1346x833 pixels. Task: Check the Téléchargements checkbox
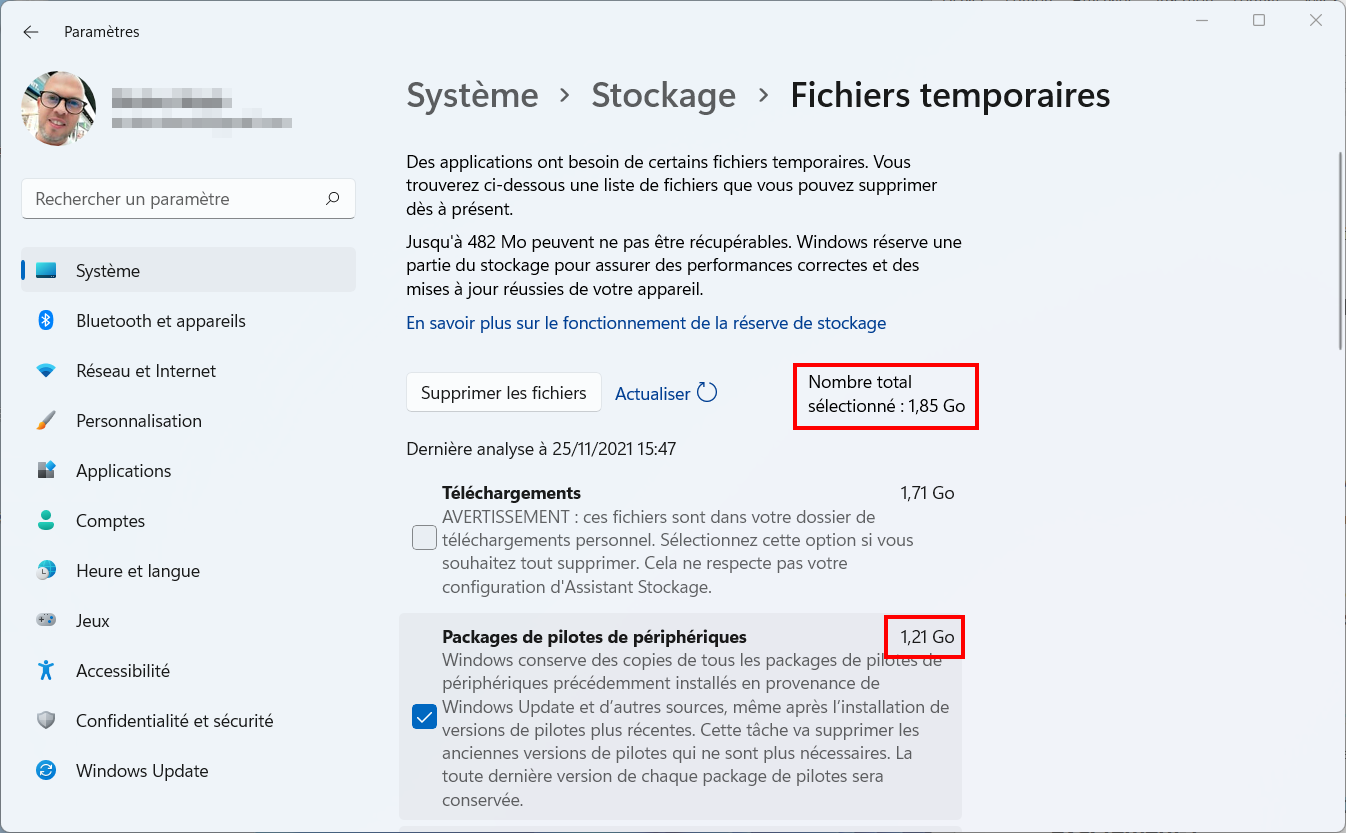tap(424, 538)
